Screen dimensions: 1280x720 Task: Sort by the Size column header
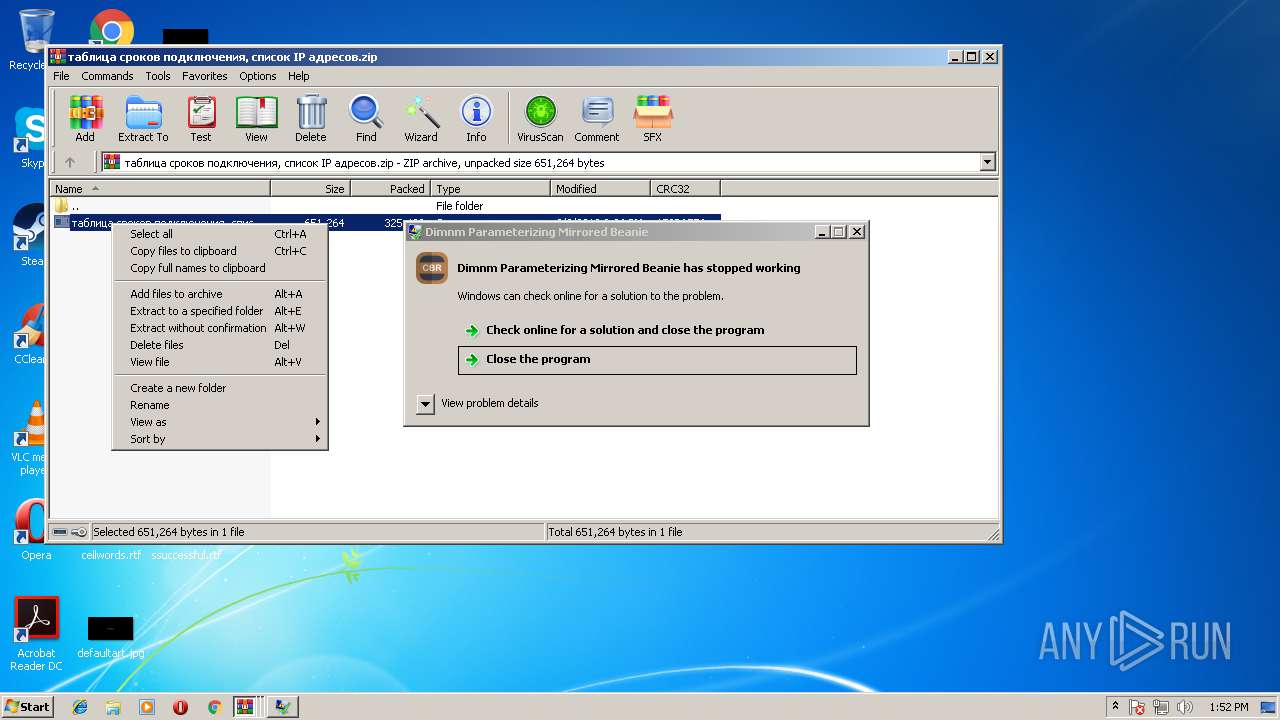coord(310,188)
